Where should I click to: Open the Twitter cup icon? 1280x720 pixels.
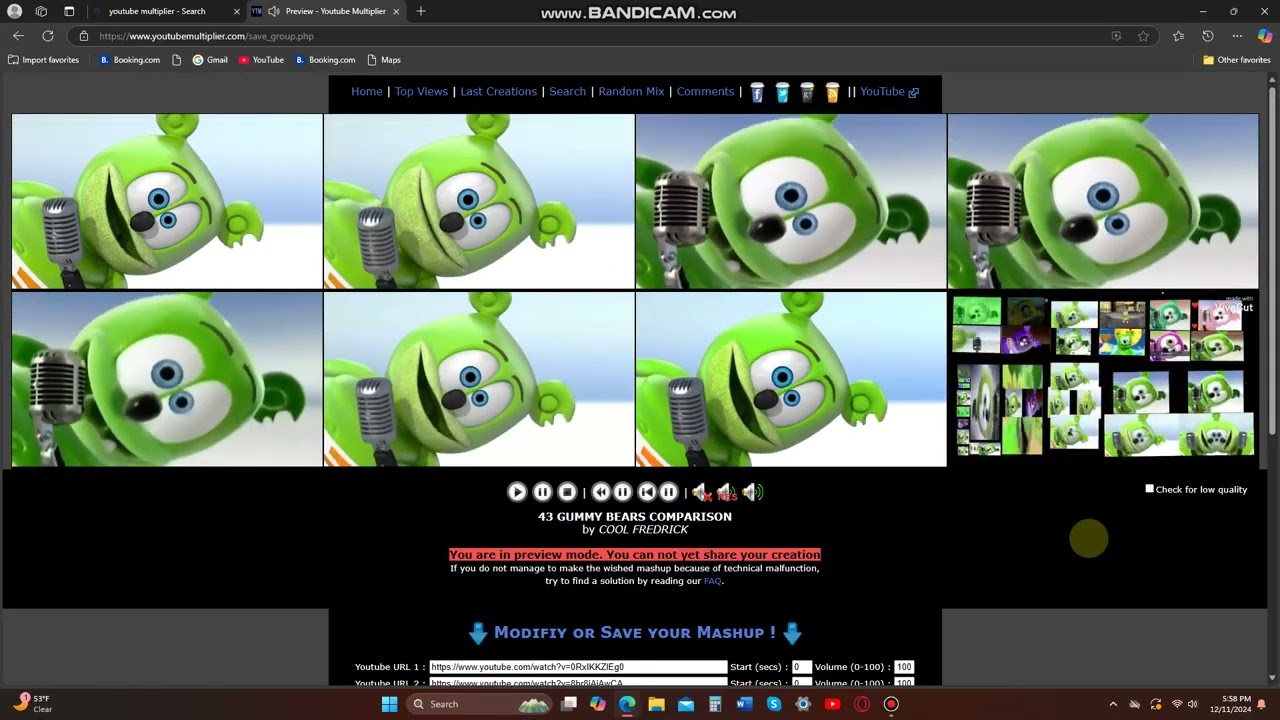point(782,92)
